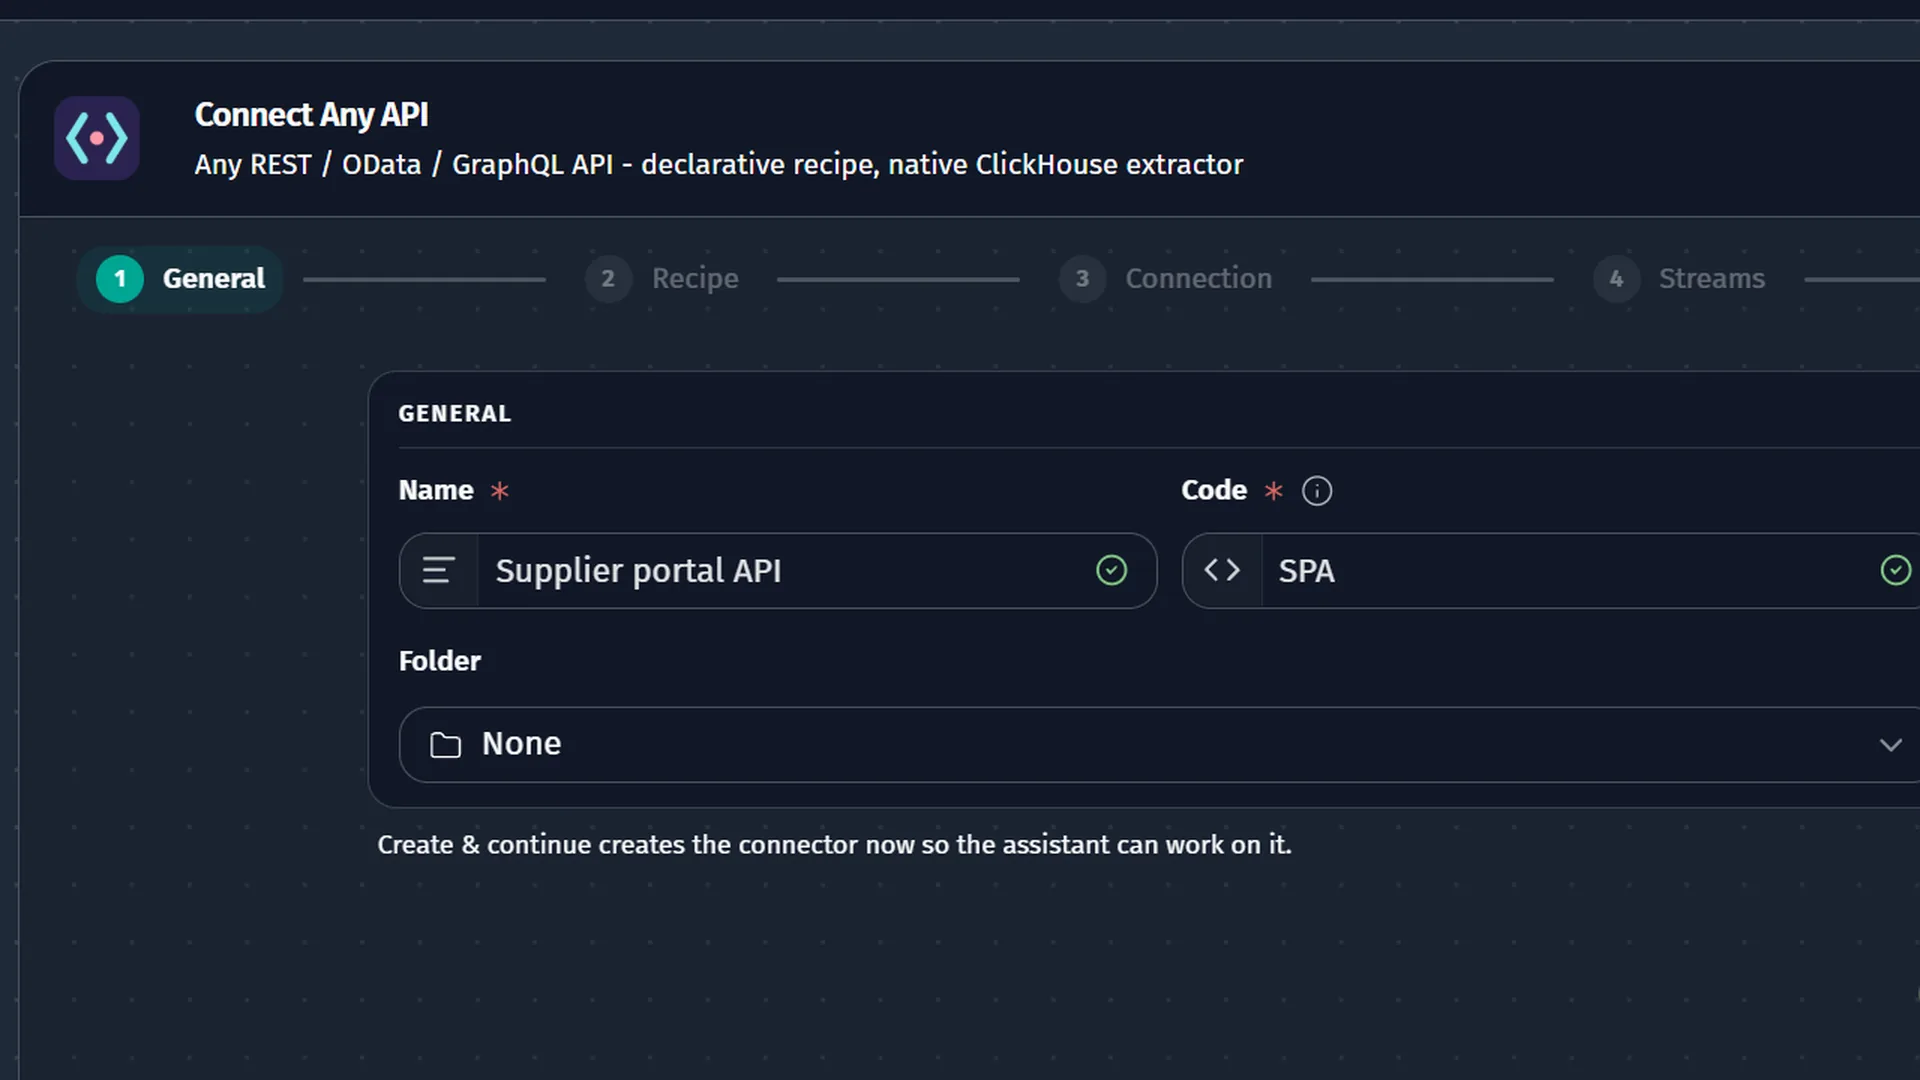Select the General step tab

180,279
